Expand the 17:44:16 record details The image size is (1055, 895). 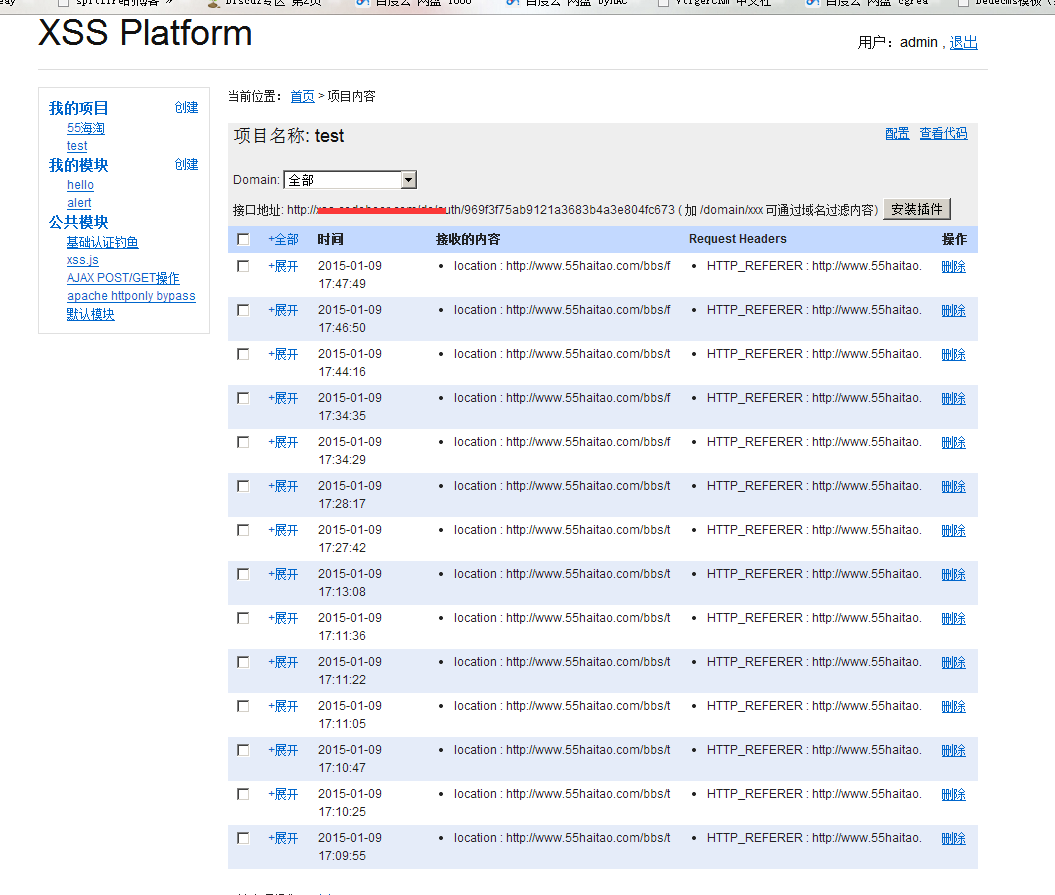(x=283, y=354)
